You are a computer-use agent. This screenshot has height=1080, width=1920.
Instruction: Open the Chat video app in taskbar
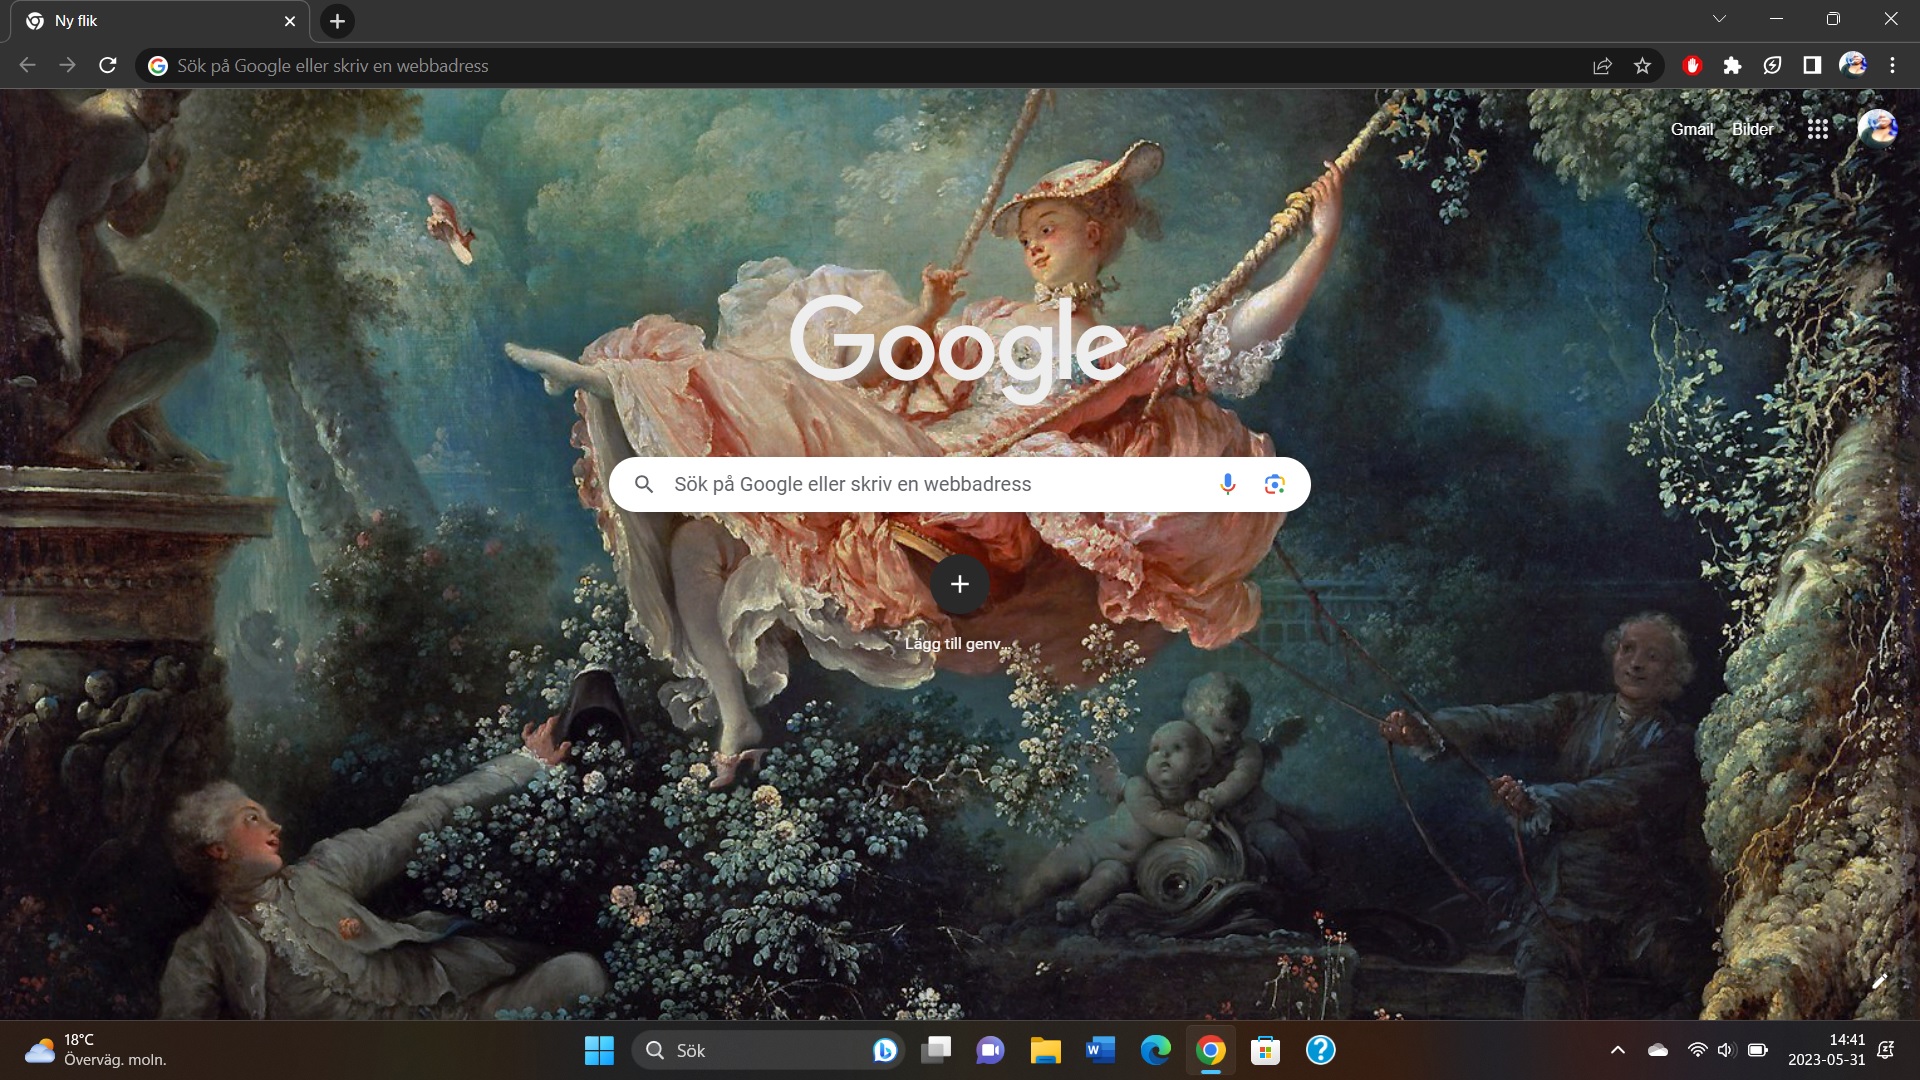coord(990,1050)
